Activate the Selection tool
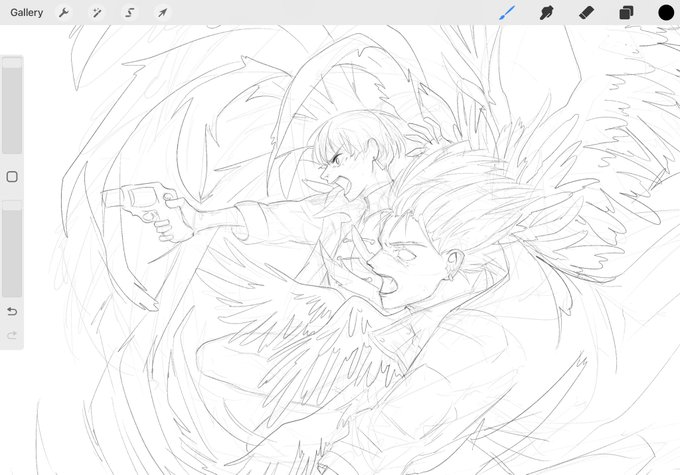The height and width of the screenshot is (475, 680). coord(130,13)
